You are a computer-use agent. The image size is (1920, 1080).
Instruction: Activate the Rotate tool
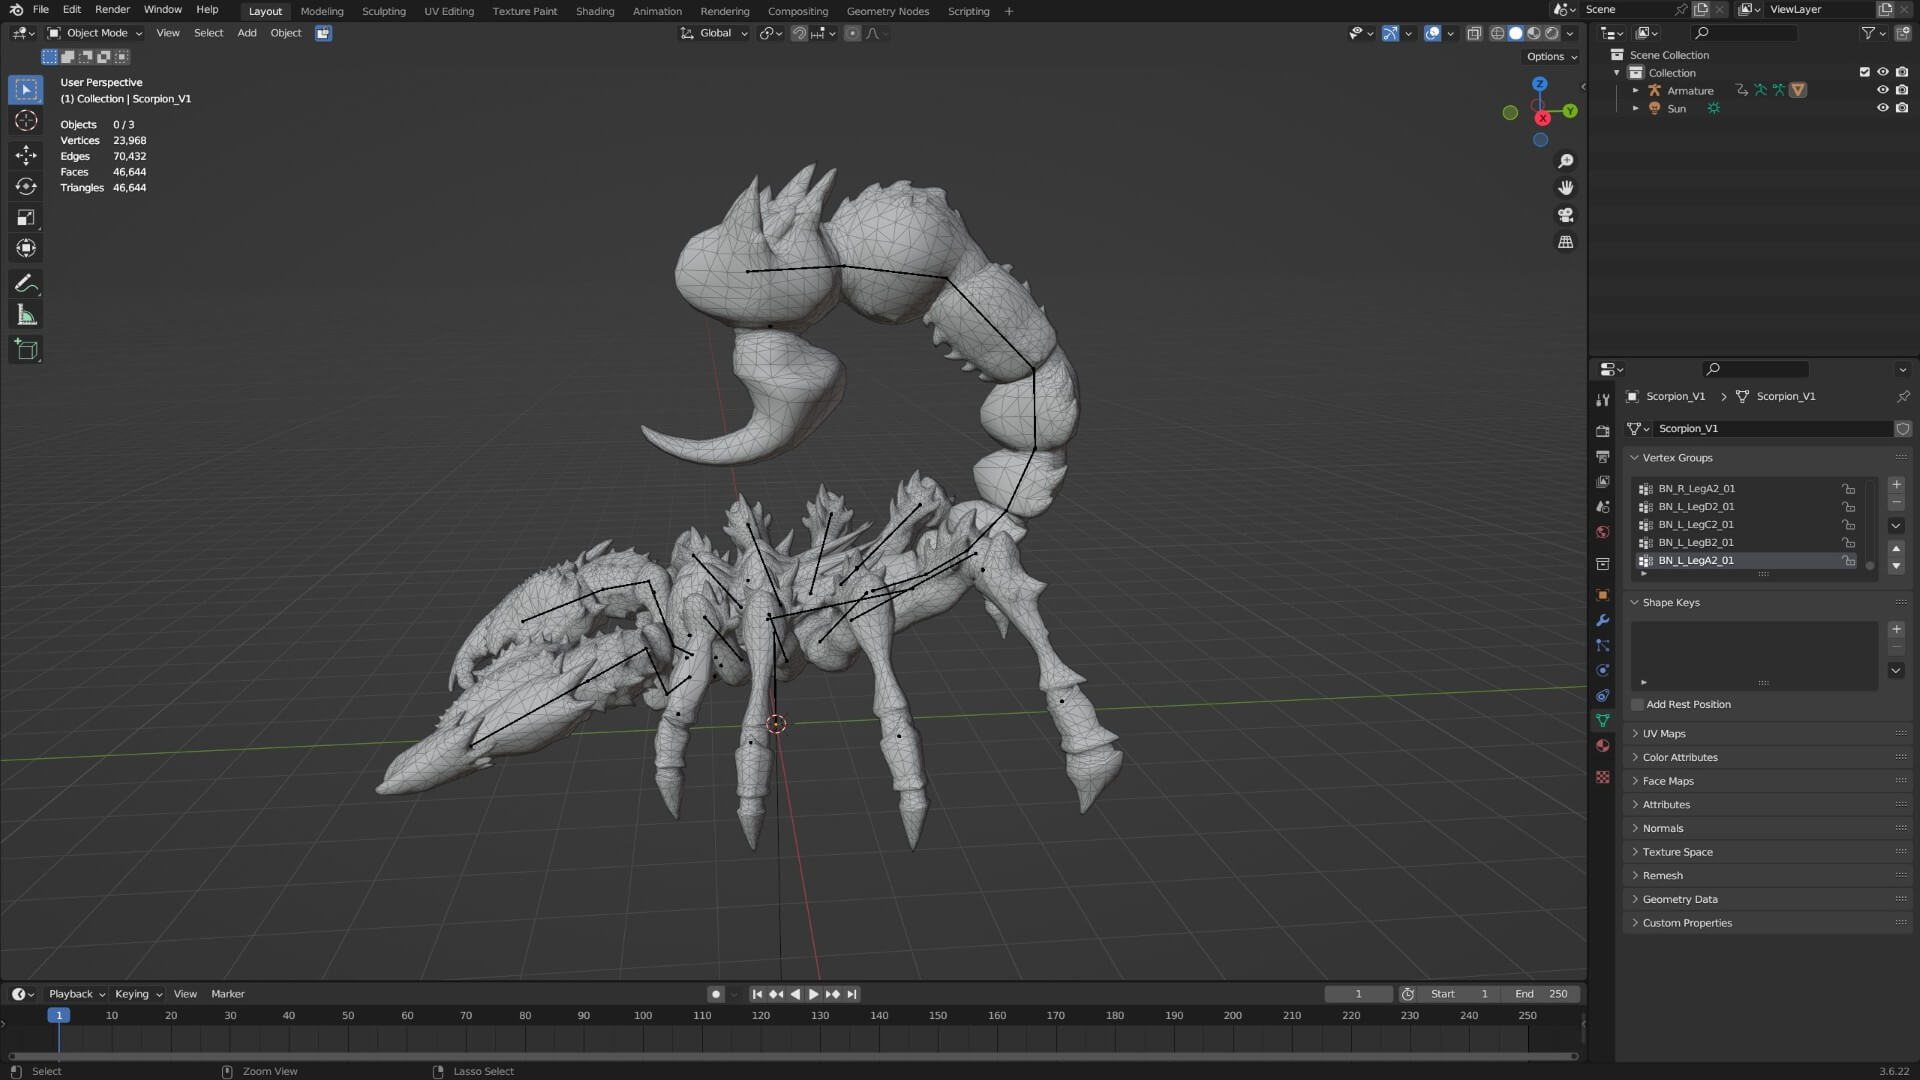26,186
